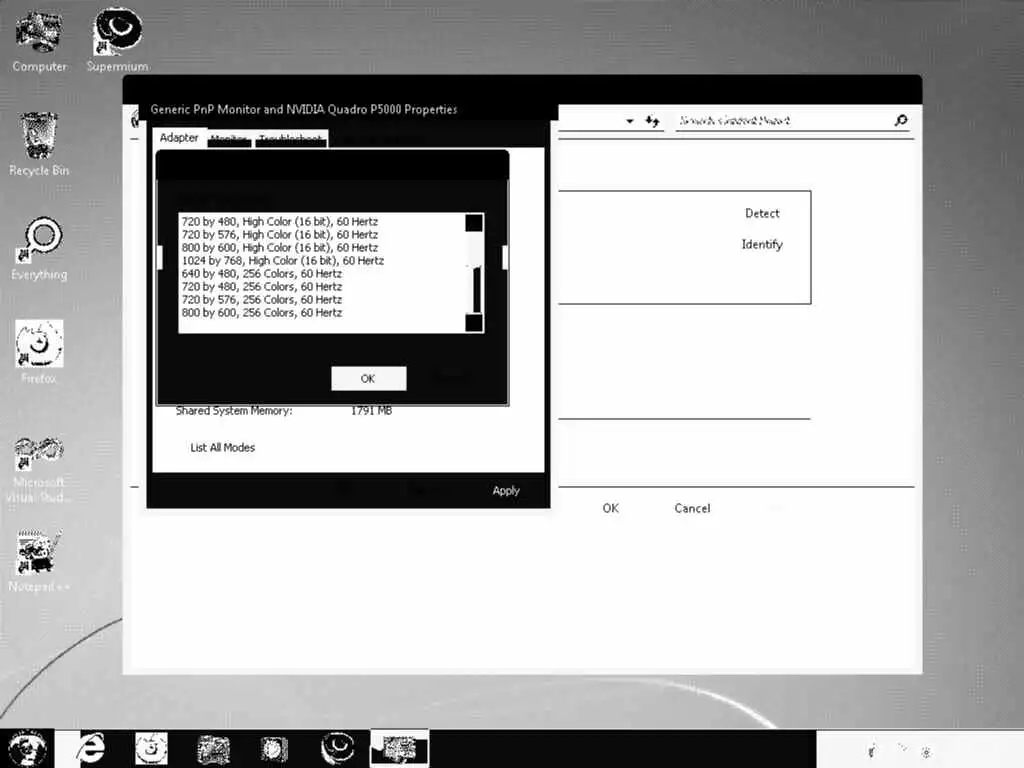
Task: Click the magnifier icon in Control Panel search
Action: click(901, 120)
